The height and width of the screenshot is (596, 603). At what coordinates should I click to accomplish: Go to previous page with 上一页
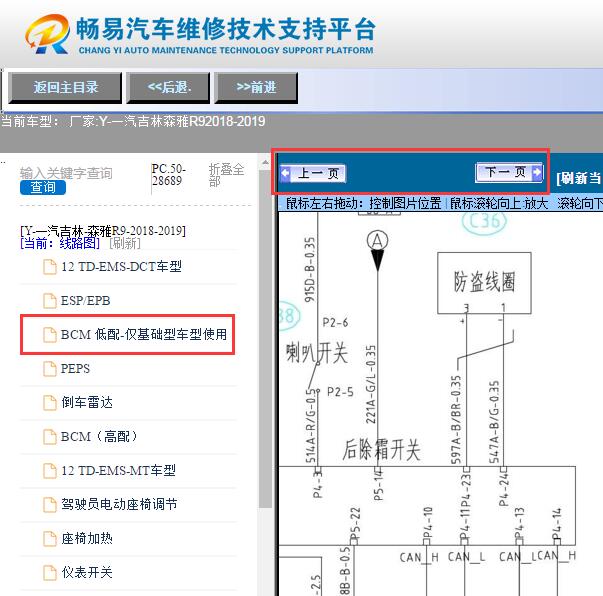313,173
